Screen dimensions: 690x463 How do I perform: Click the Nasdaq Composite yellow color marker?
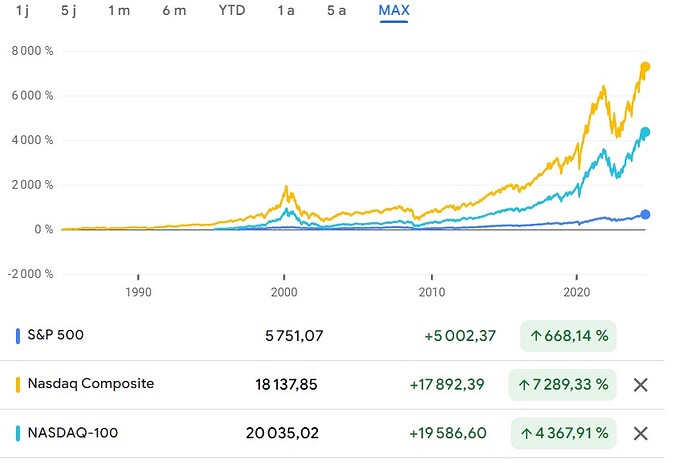tap(18, 384)
